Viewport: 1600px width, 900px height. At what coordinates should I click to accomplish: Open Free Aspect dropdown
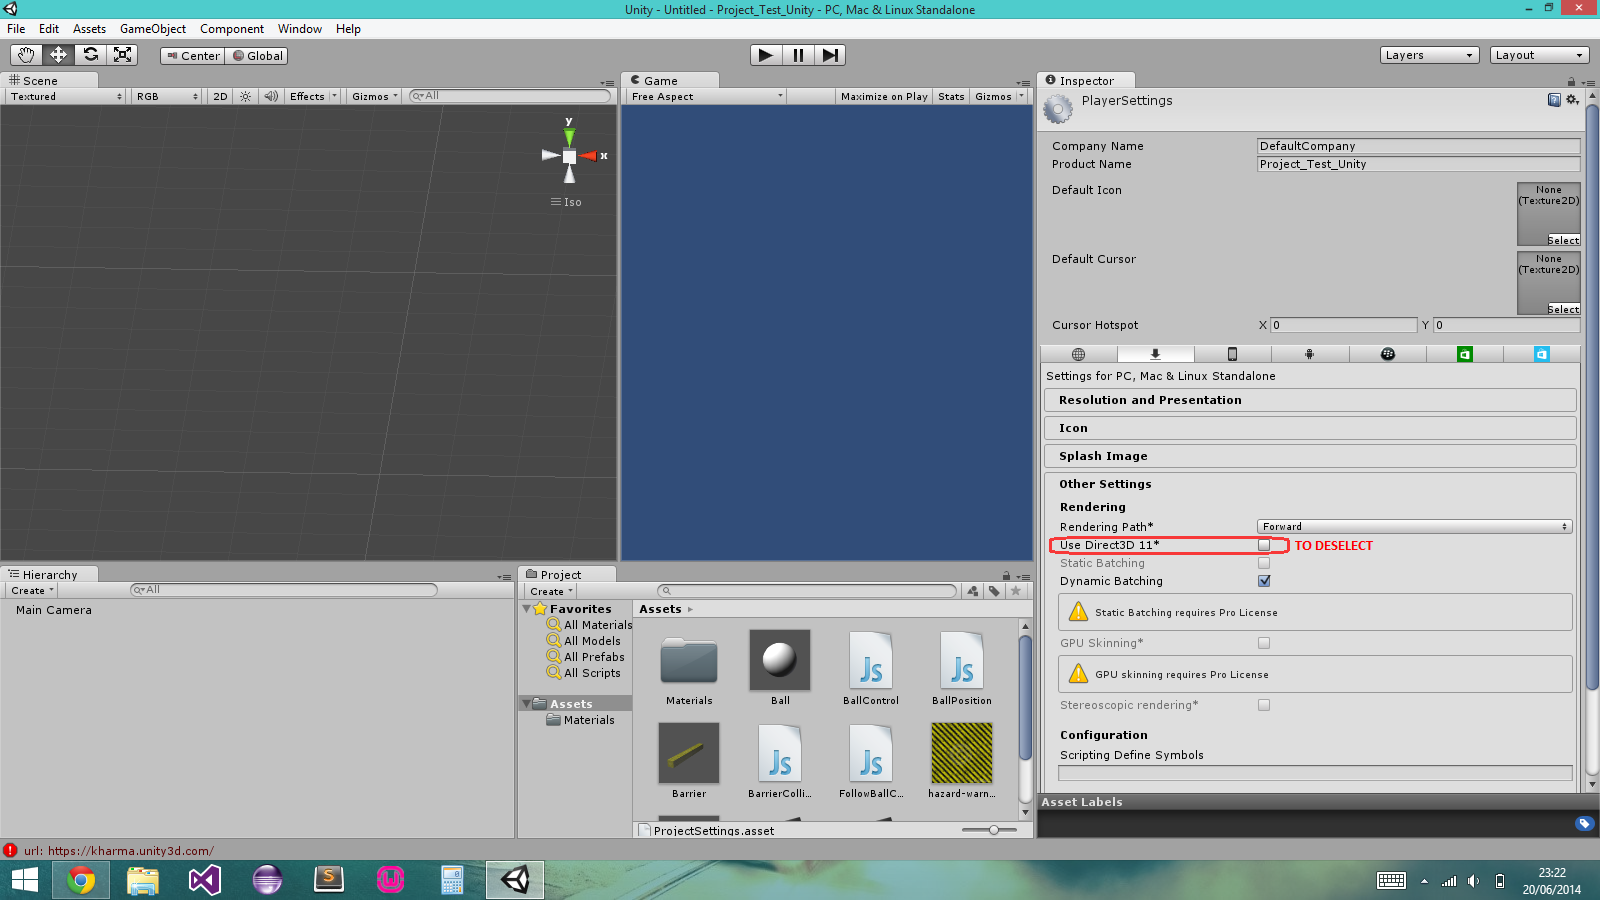point(707,96)
